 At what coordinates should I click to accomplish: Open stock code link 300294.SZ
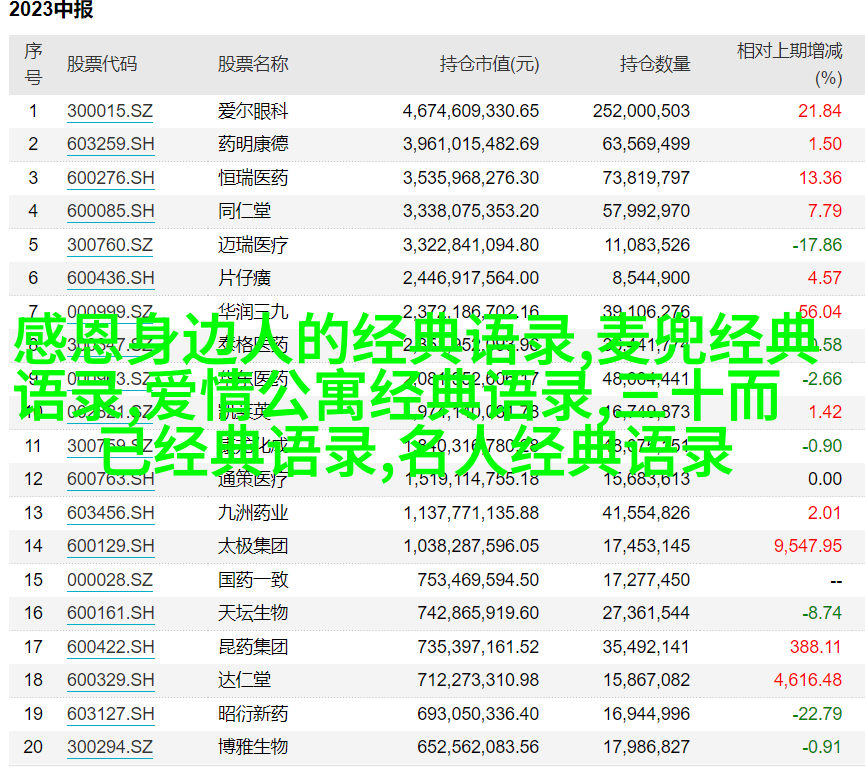click(110, 747)
